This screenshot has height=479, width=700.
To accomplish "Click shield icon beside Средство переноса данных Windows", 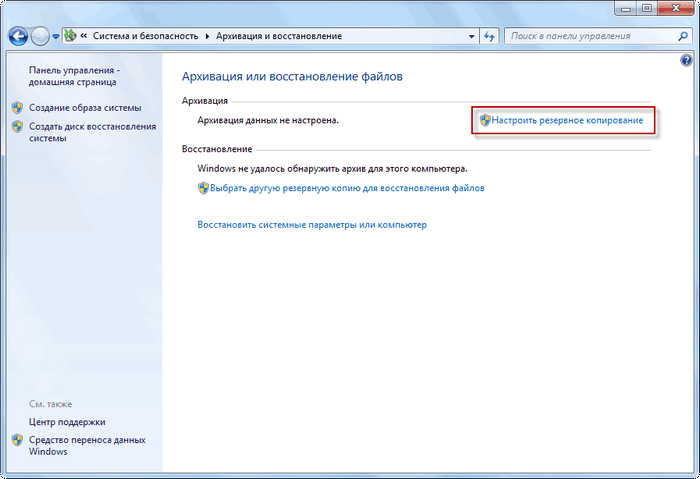I will pos(17,440).
